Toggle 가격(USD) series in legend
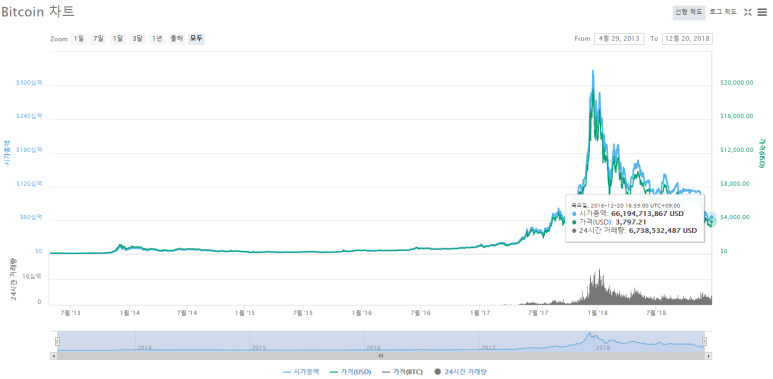Screen dimensions: 773x379 point(351,372)
